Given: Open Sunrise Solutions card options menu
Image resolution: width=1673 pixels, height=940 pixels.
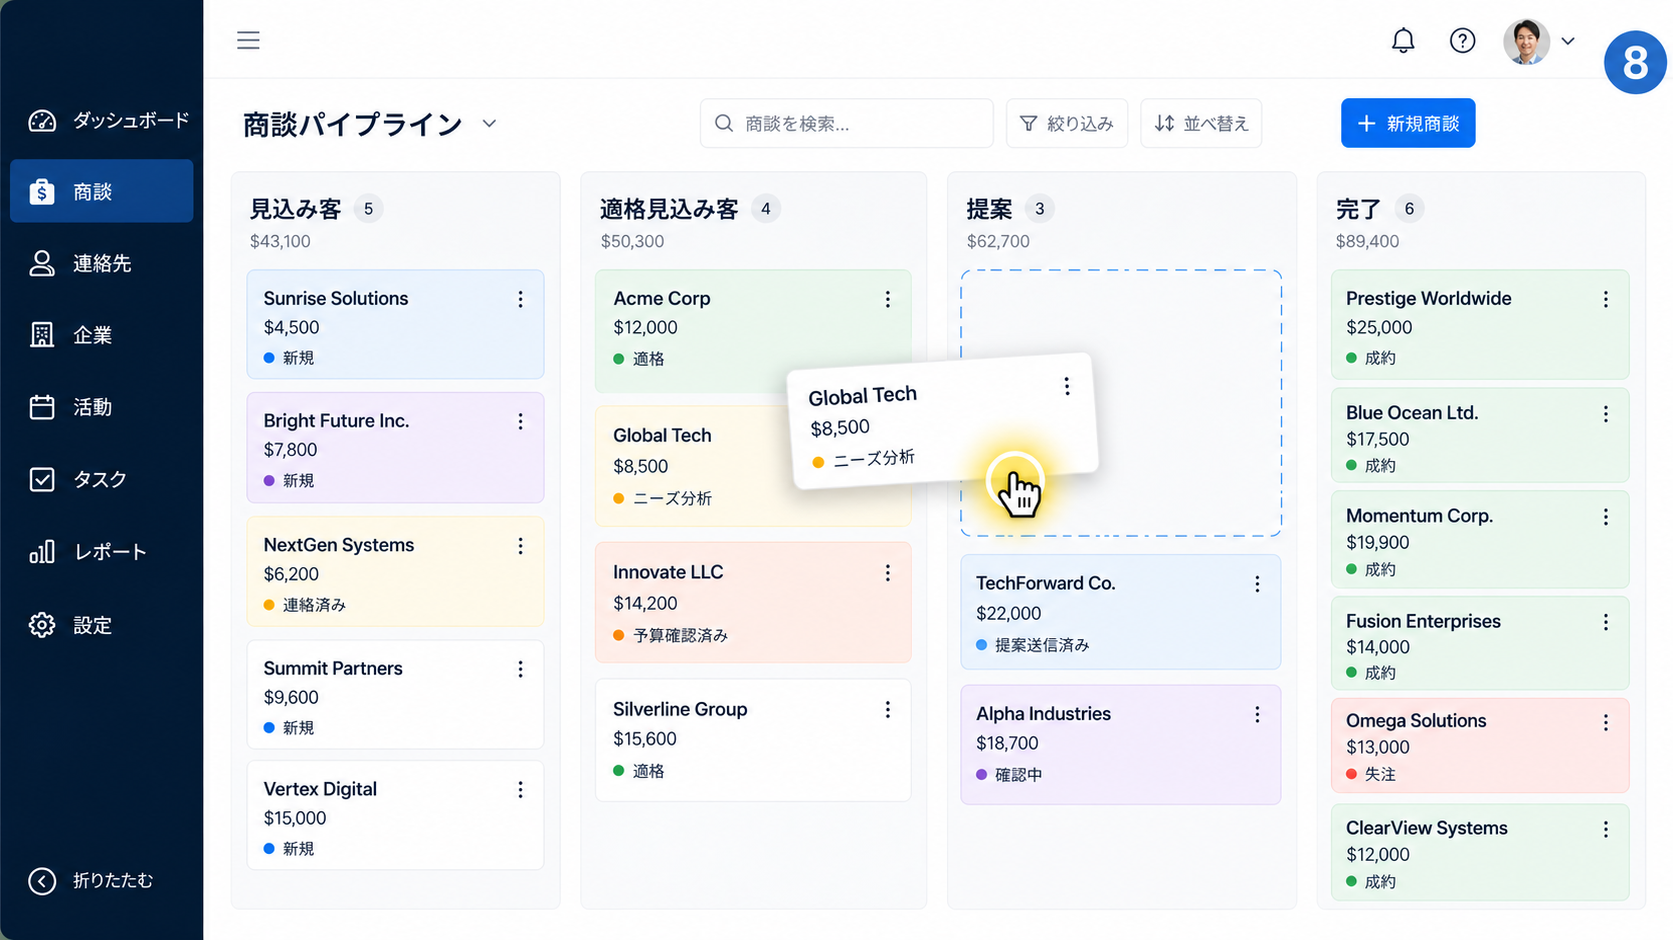Looking at the screenshot, I should pyautogui.click(x=520, y=299).
